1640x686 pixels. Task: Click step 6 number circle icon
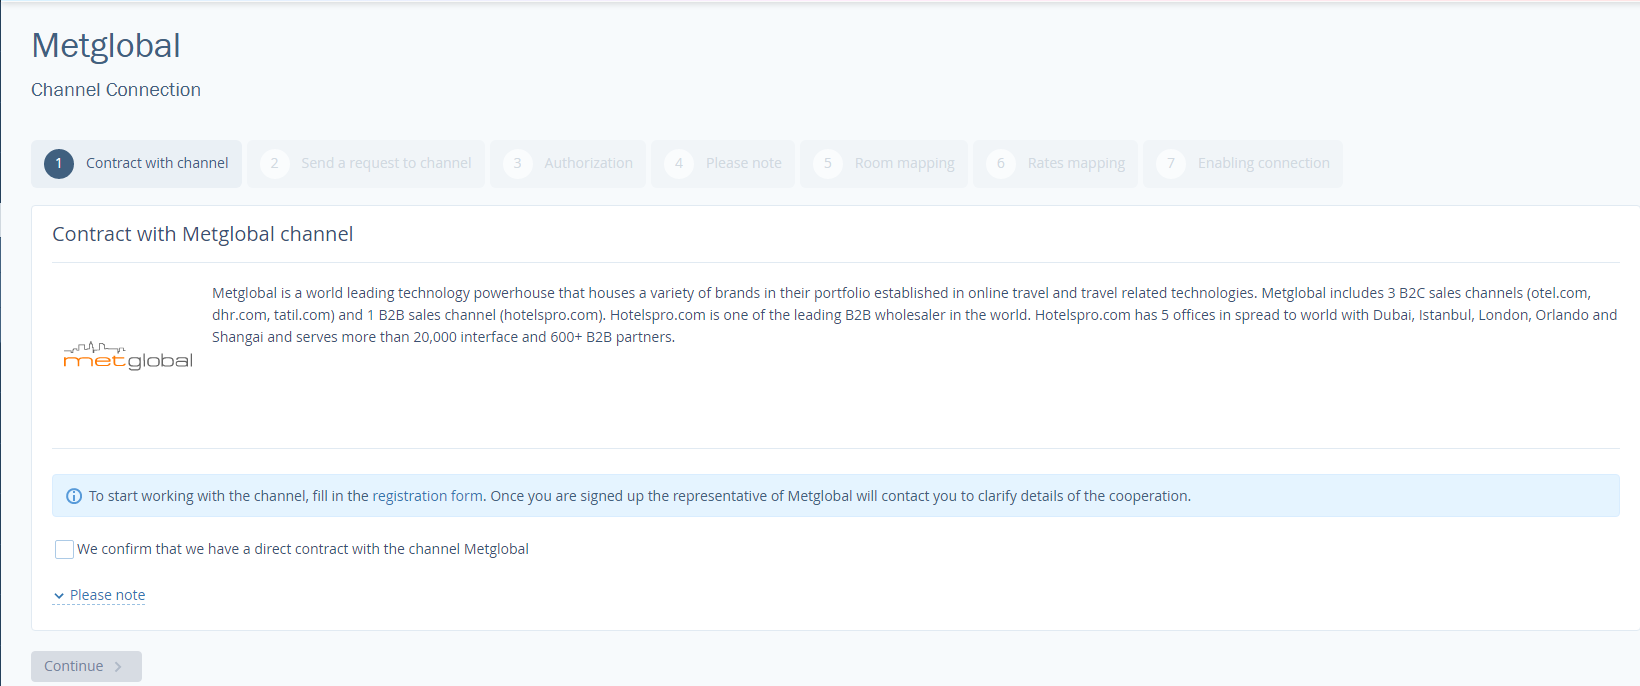point(1001,163)
